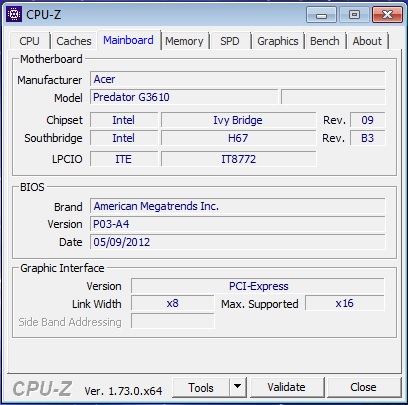Switch to the Graphics tab

point(278,41)
